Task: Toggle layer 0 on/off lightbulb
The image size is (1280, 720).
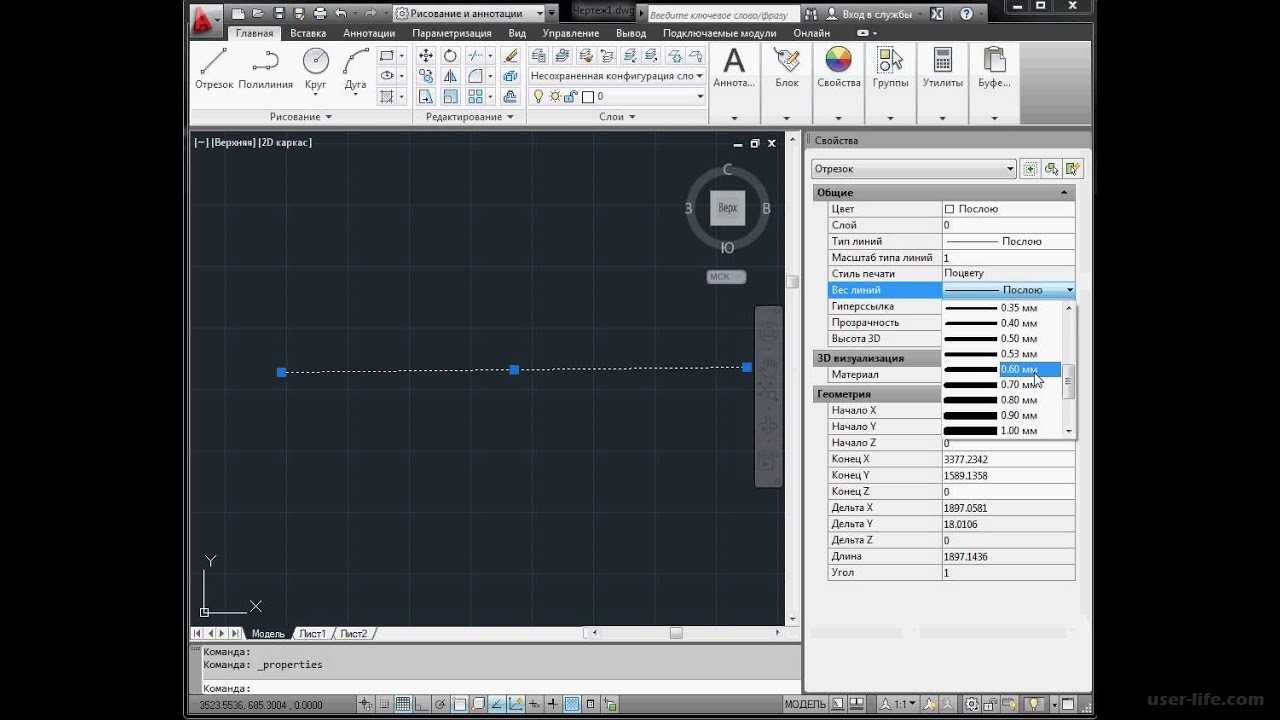Action: point(539,97)
